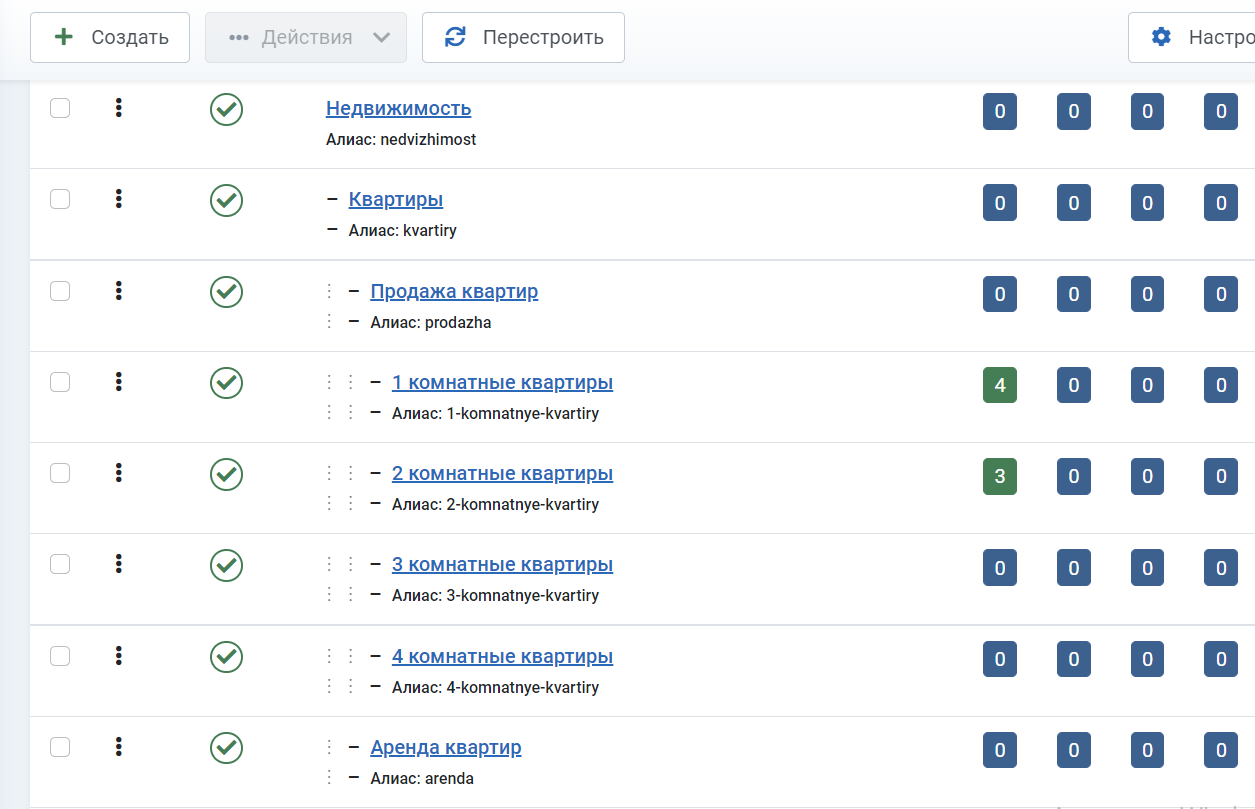Open the Действия dropdown

[x=306, y=38]
